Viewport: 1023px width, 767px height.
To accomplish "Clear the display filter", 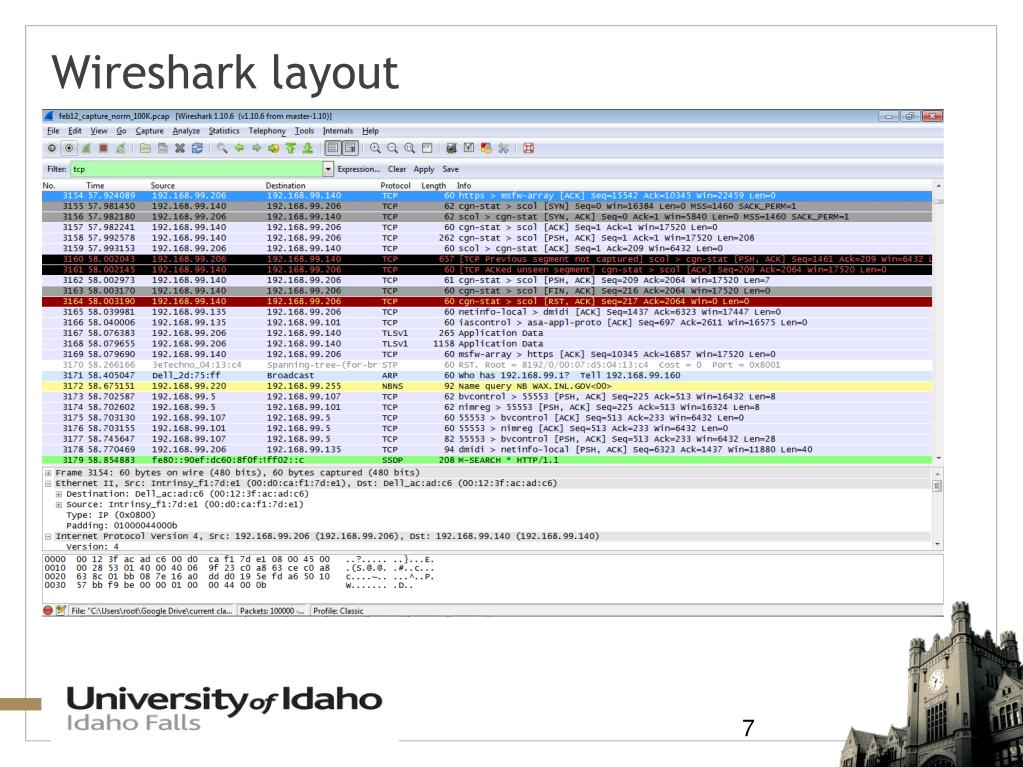I will [x=397, y=169].
